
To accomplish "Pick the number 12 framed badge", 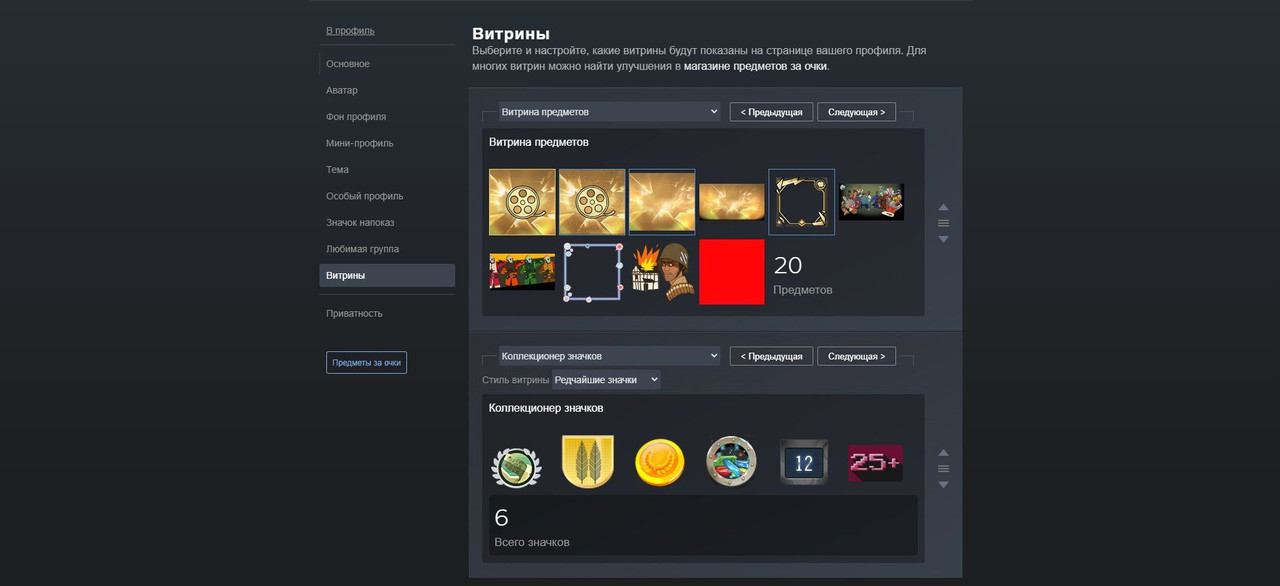I will [x=804, y=463].
